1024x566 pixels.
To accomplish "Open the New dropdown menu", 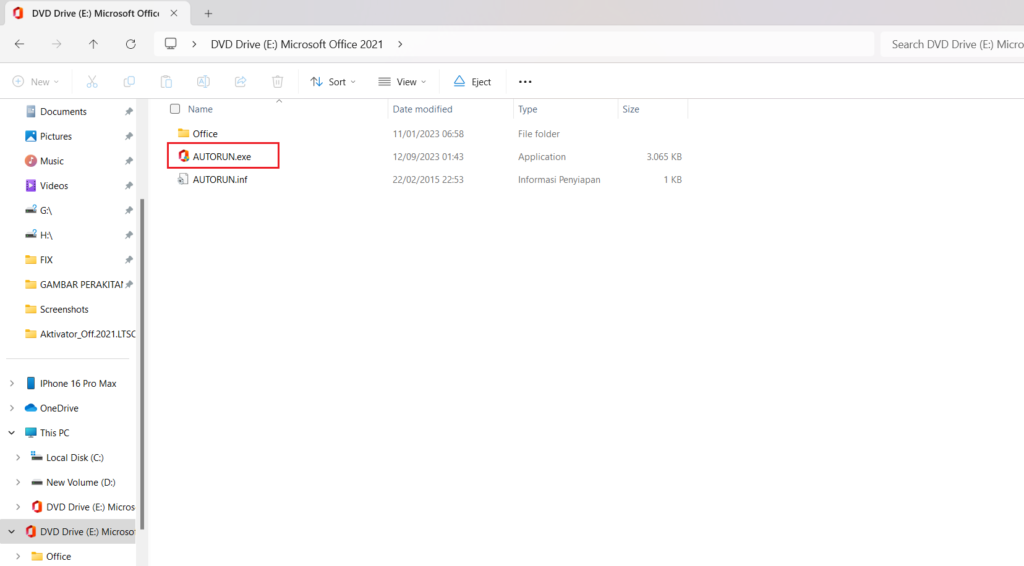I will 36,82.
